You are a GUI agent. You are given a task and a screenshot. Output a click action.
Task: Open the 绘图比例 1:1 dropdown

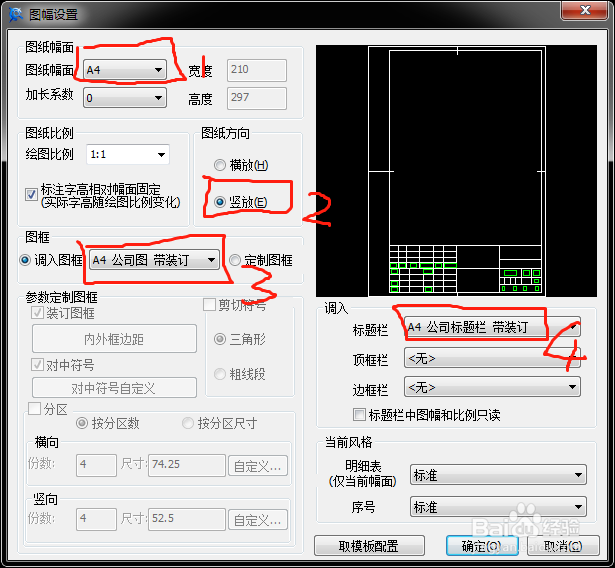click(x=128, y=154)
